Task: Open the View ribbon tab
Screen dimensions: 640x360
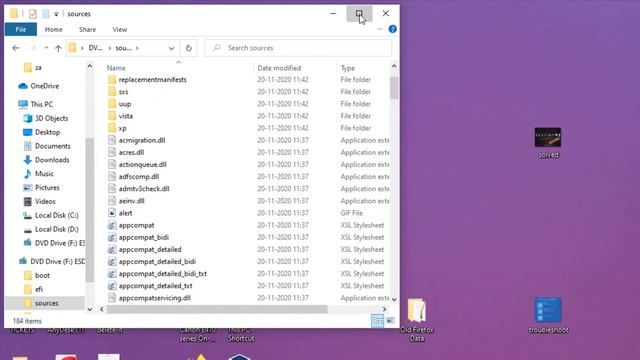Action: click(x=120, y=29)
